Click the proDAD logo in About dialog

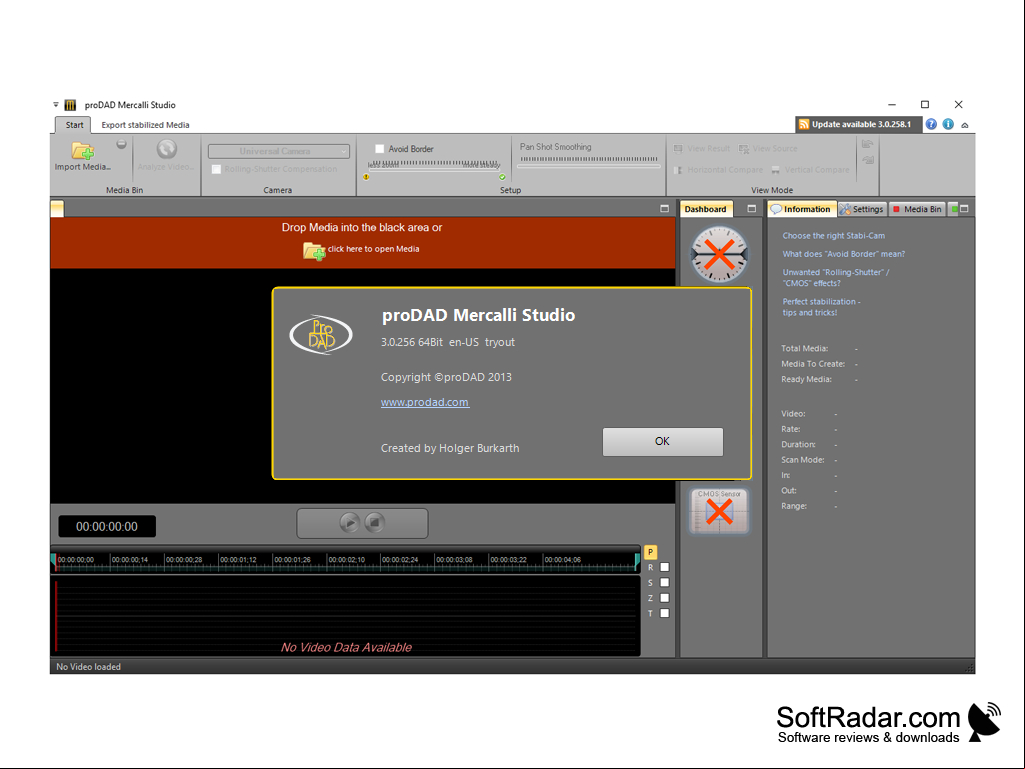pos(321,334)
